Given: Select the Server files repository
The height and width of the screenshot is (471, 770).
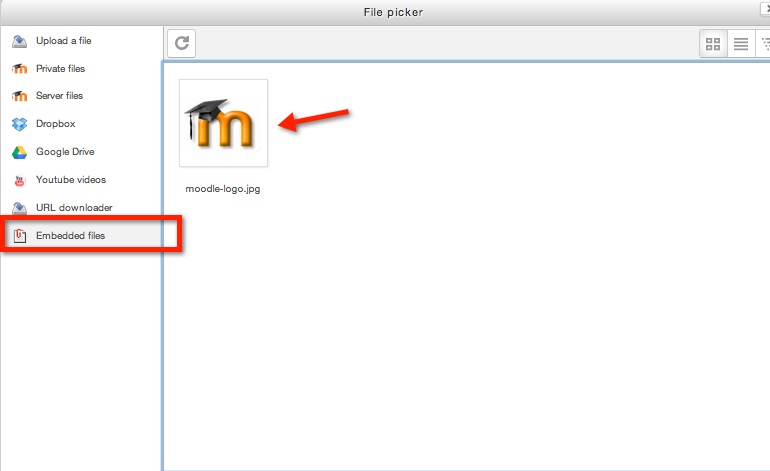Looking at the screenshot, I should [x=59, y=96].
